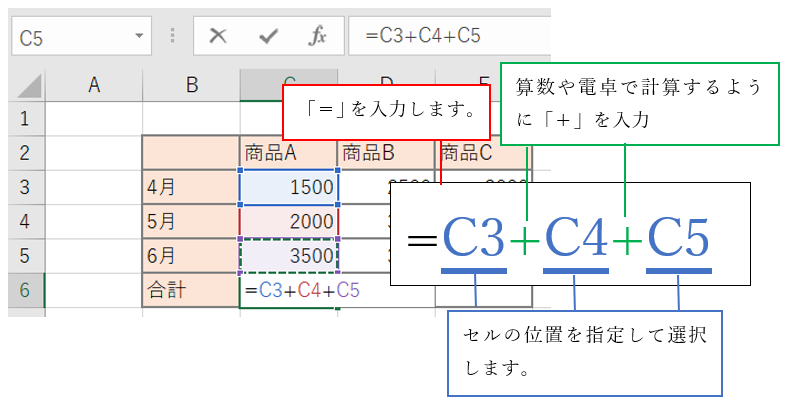
Task: Select column B header
Action: tap(191, 85)
